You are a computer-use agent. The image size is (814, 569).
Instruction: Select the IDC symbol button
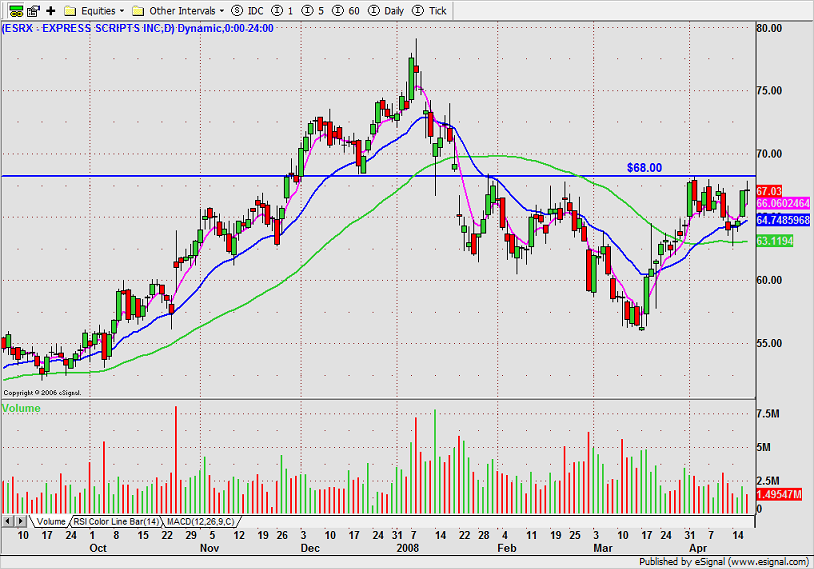coord(247,11)
